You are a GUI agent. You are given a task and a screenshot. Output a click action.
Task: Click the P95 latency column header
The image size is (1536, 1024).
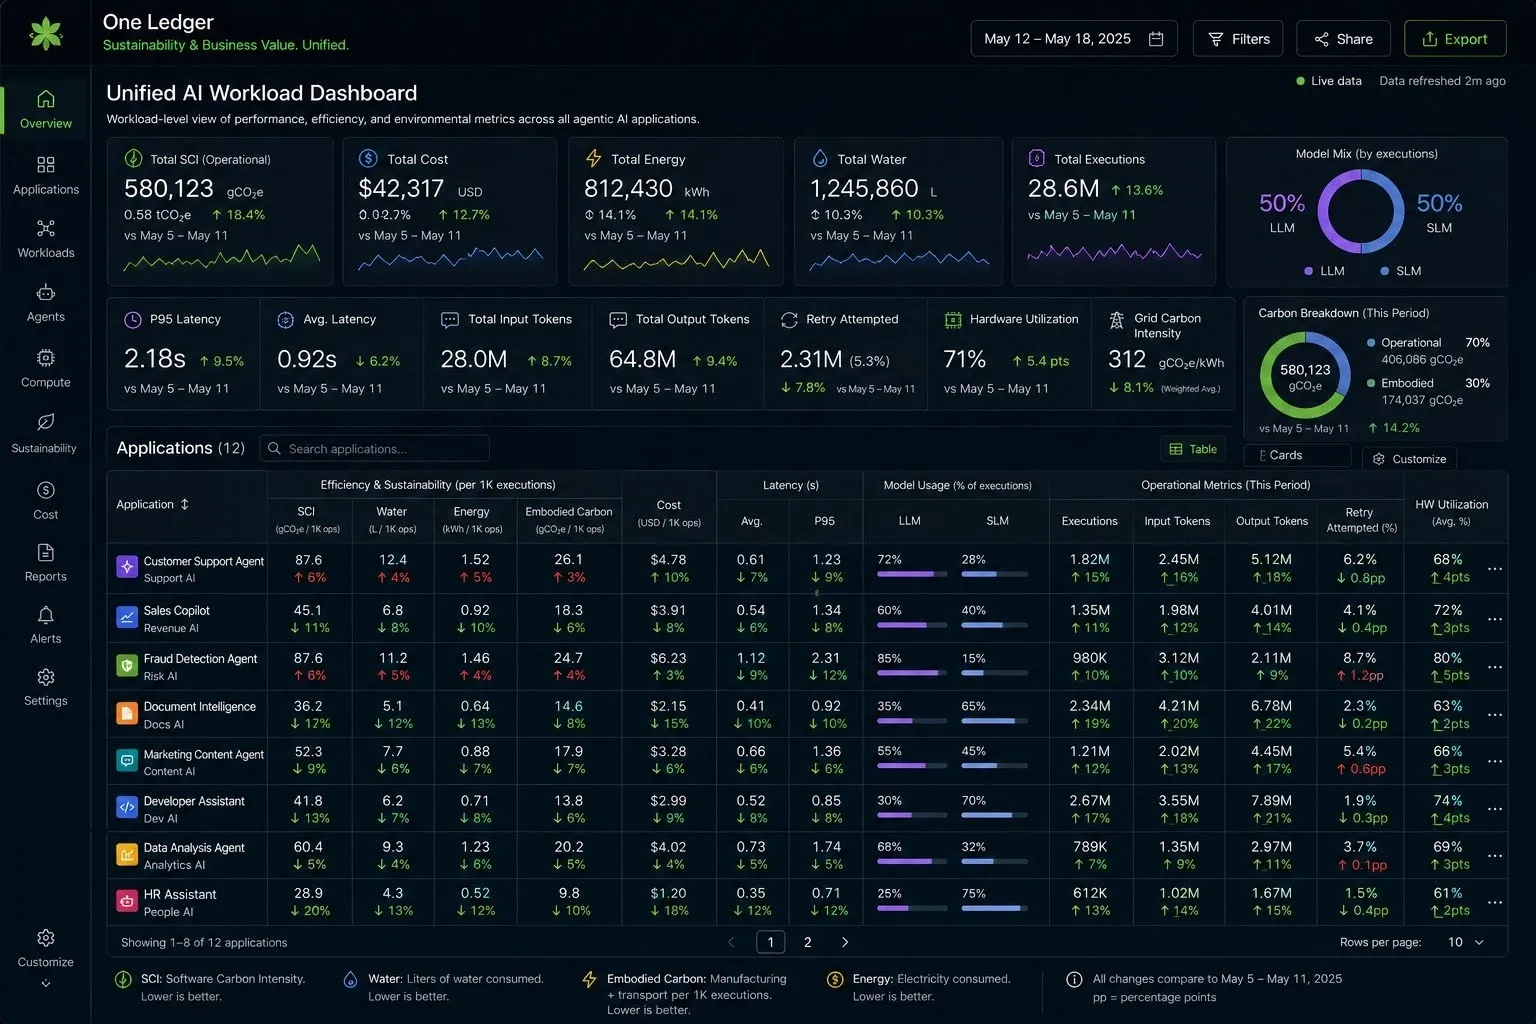(824, 521)
